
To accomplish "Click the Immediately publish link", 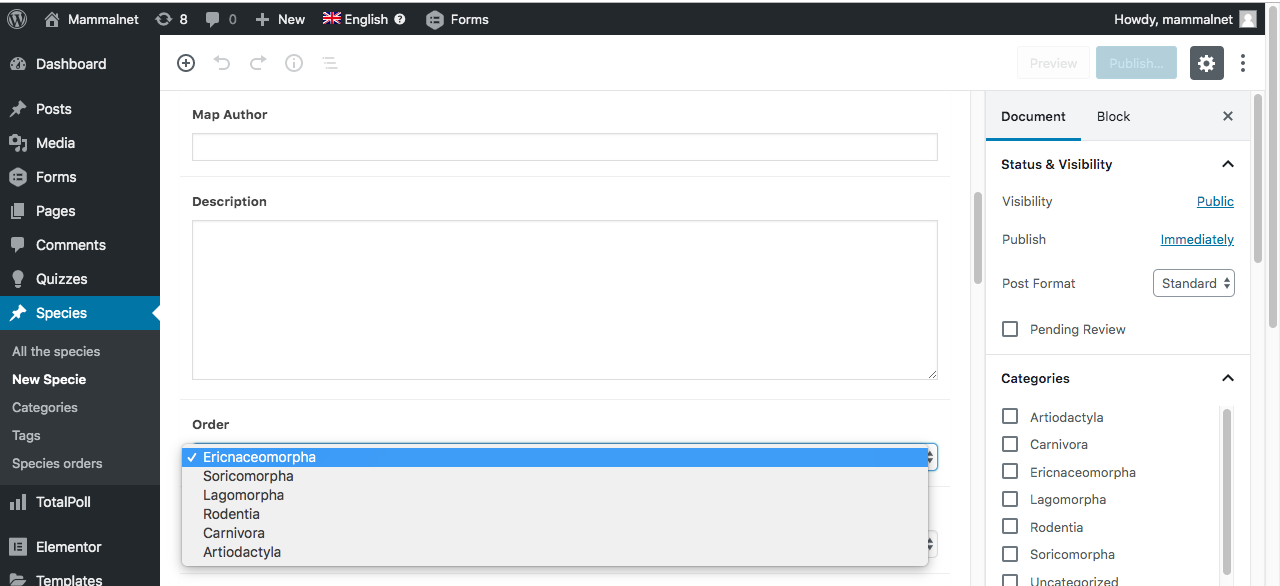I will click(1197, 239).
